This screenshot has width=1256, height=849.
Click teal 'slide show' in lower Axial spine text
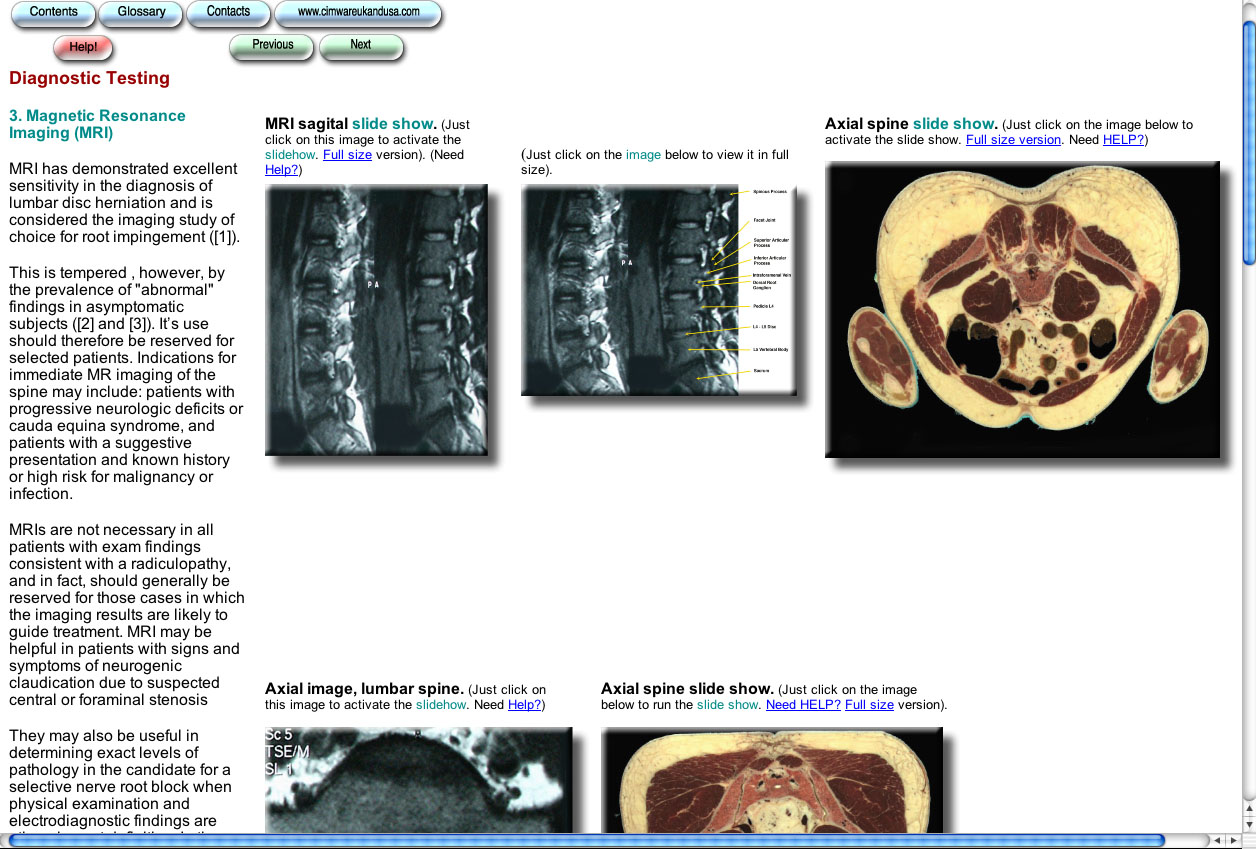(727, 705)
